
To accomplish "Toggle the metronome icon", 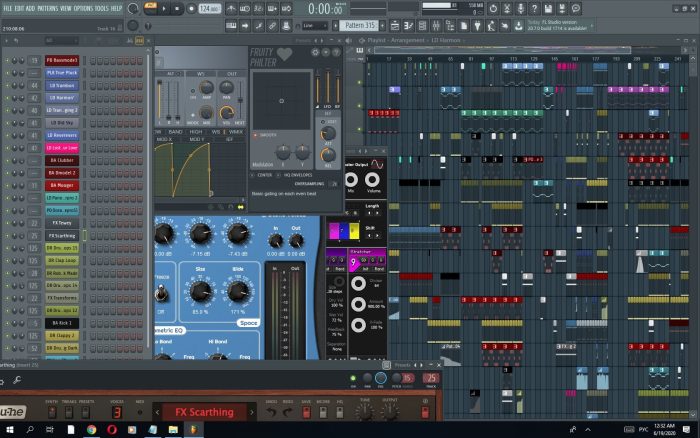I will [x=231, y=8].
